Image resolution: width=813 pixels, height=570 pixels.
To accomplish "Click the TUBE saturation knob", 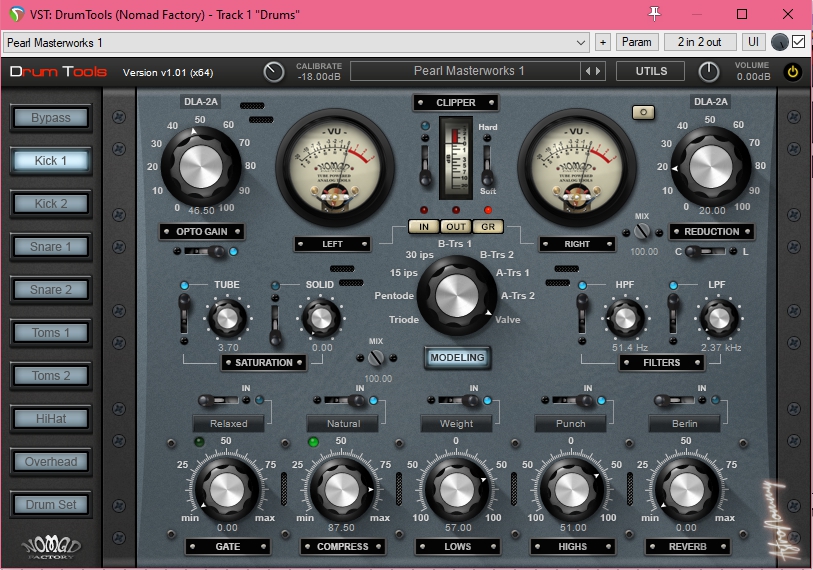I will 227,319.
